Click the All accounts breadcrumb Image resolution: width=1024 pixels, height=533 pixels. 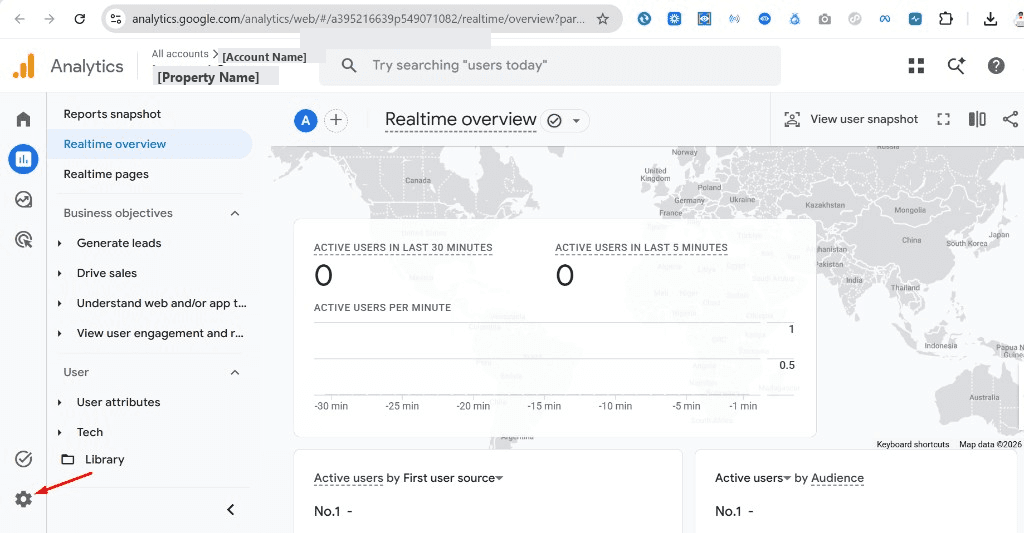point(180,54)
